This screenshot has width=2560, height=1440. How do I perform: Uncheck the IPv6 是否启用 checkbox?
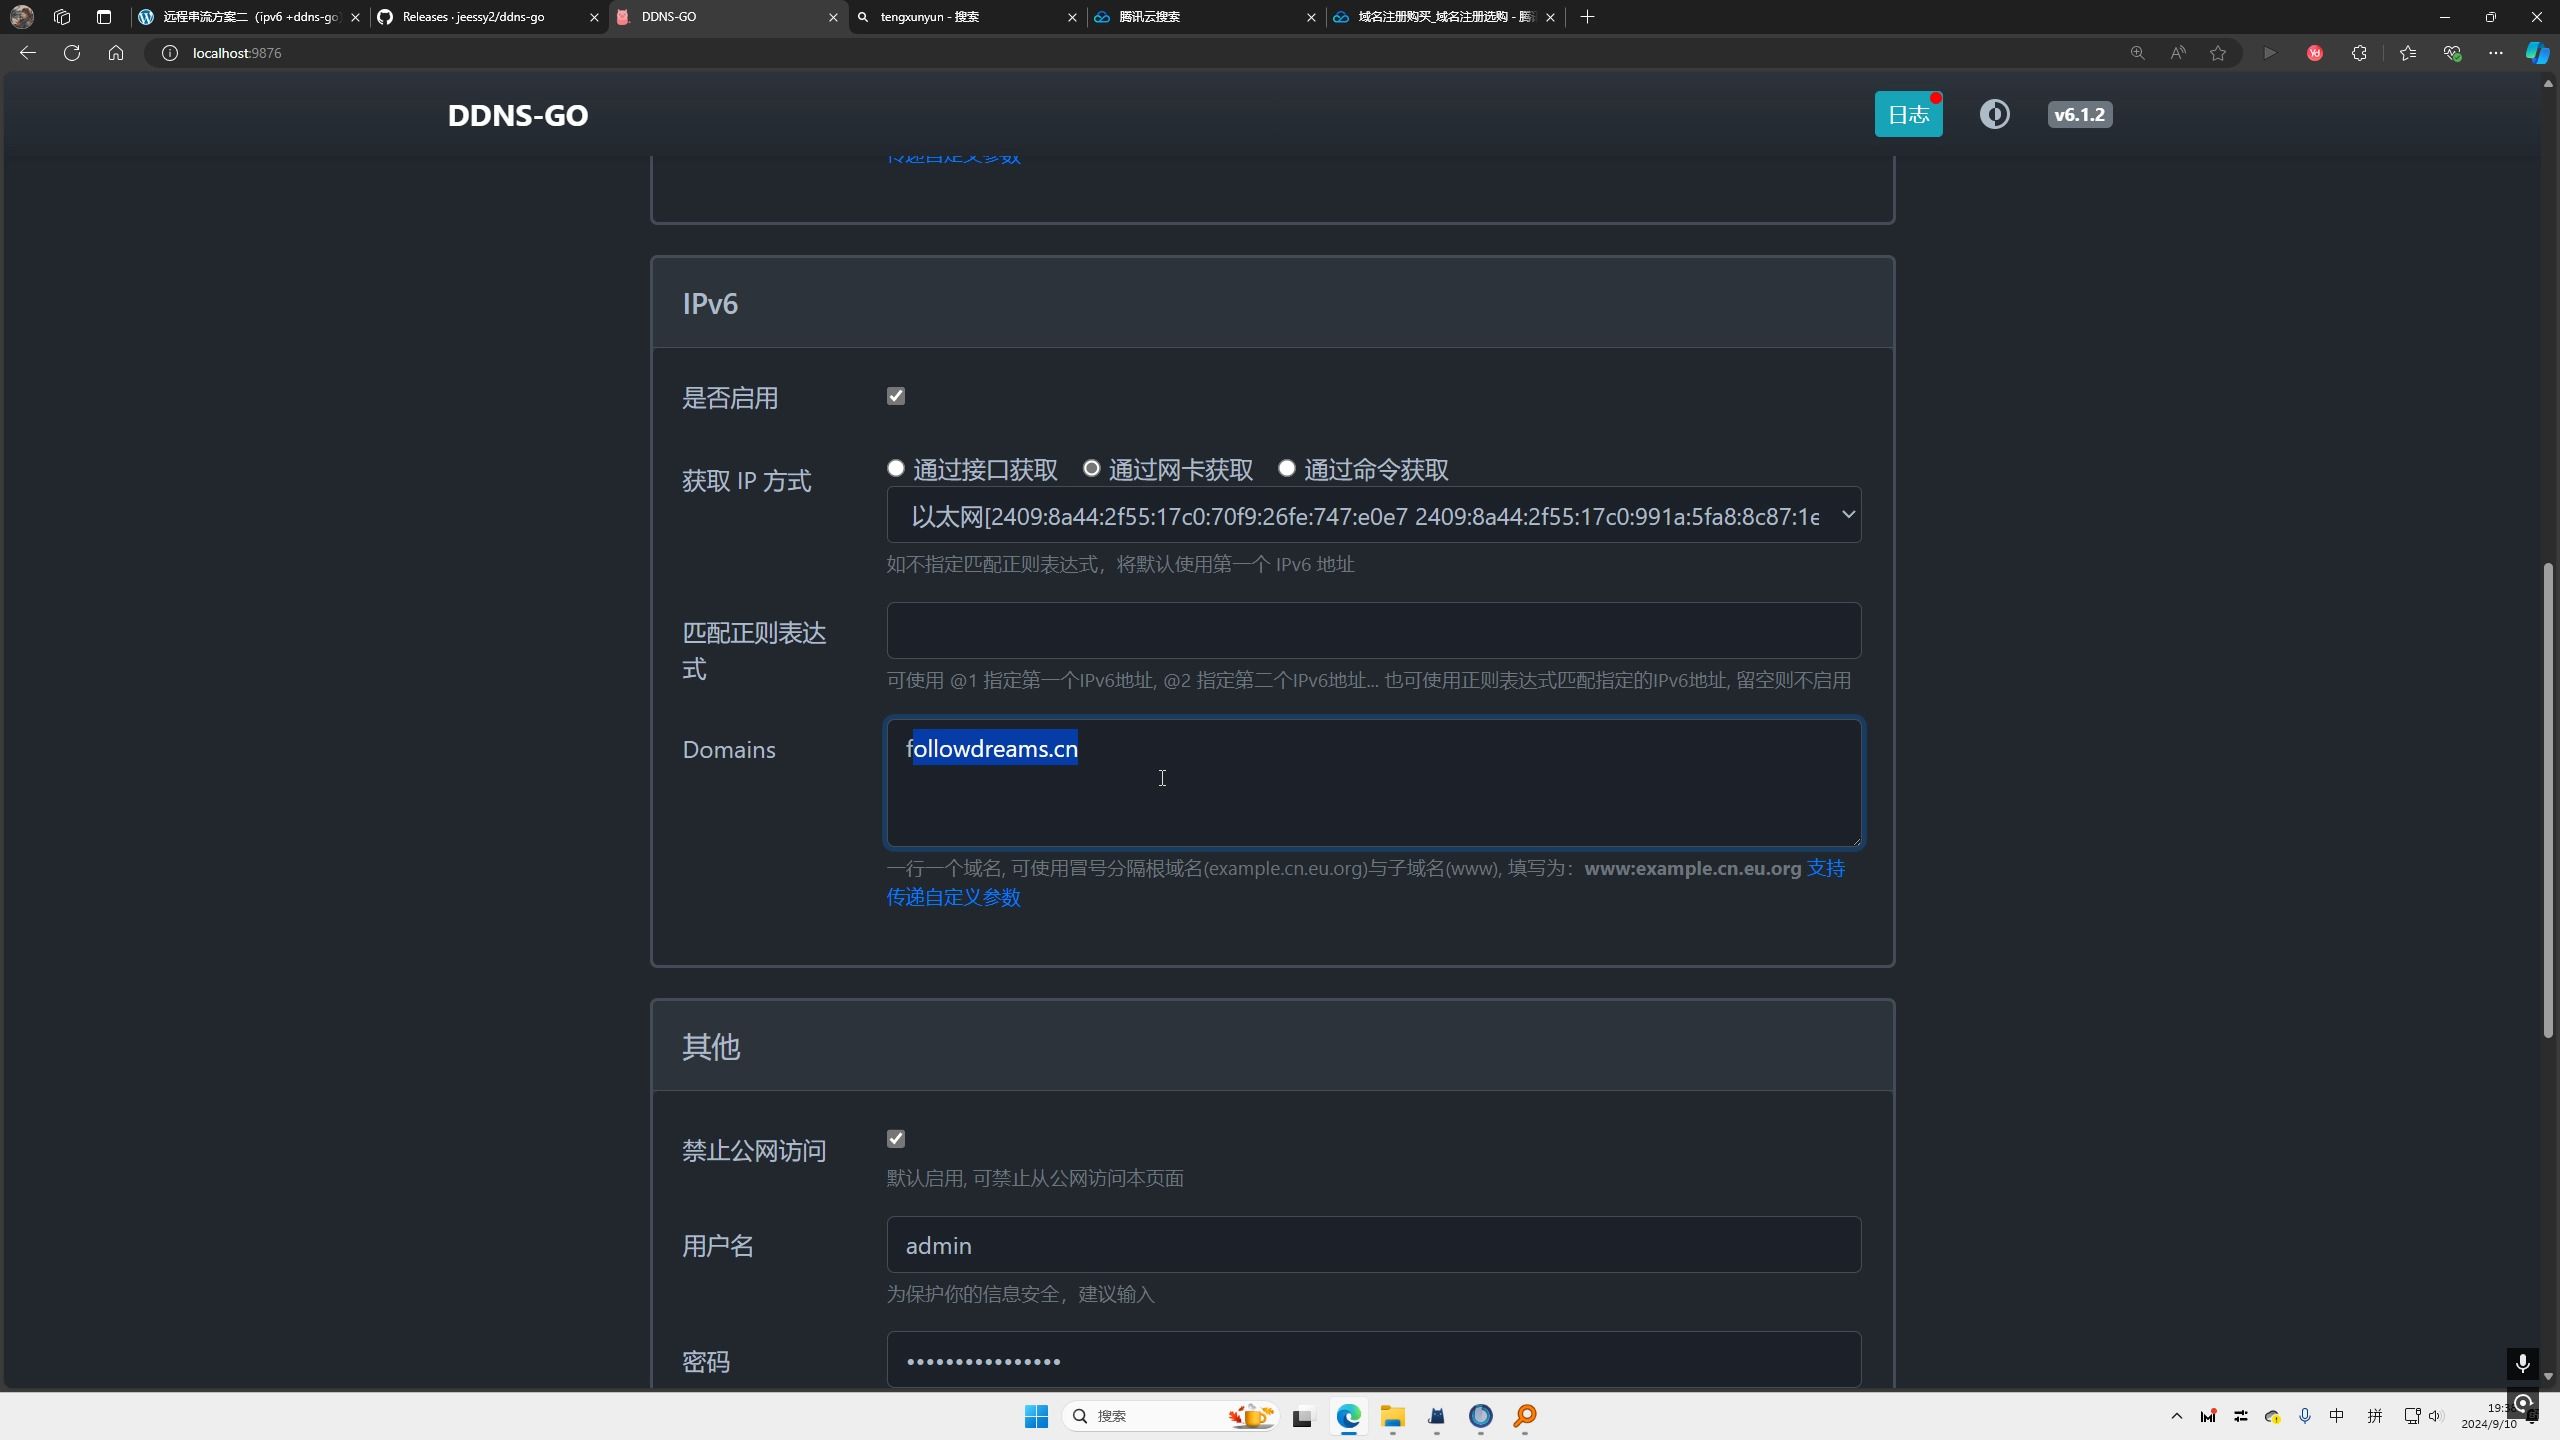896,396
